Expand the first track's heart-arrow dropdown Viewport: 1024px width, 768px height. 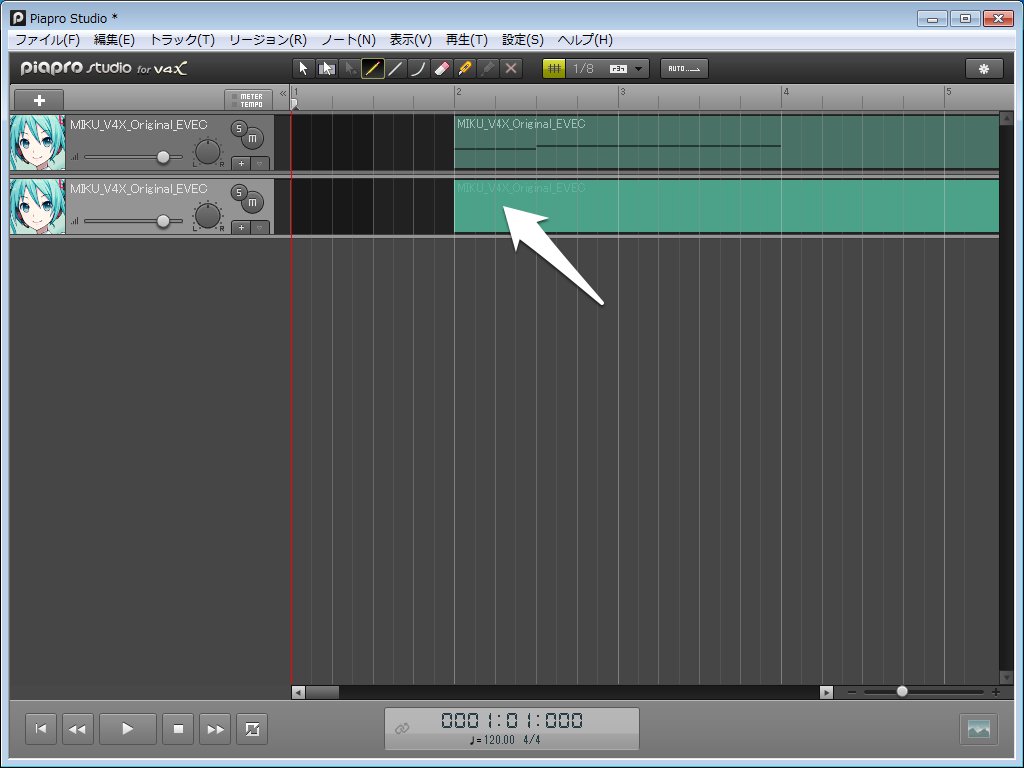[260, 163]
